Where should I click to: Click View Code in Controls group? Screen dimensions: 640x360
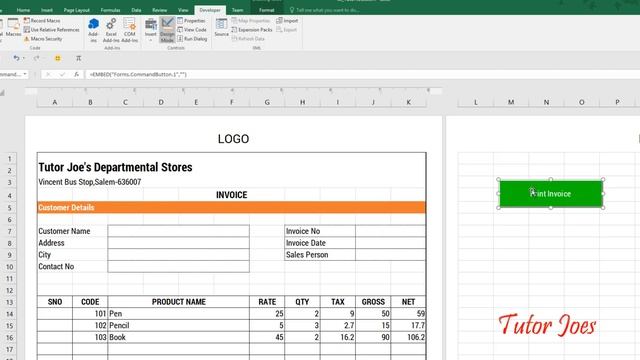click(192, 30)
